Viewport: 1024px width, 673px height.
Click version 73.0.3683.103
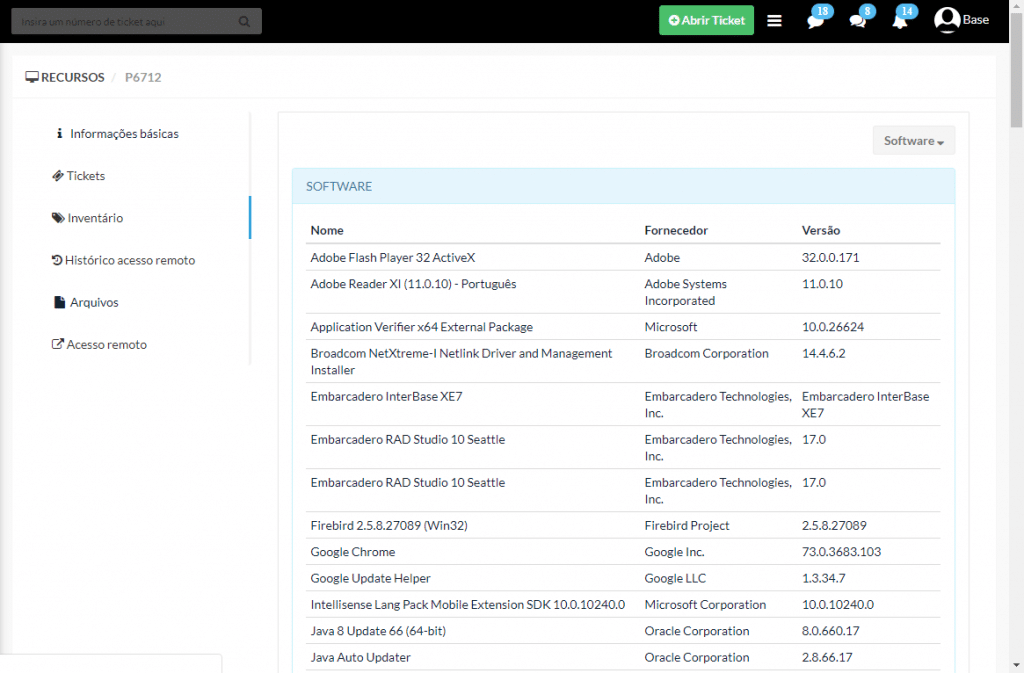click(841, 552)
